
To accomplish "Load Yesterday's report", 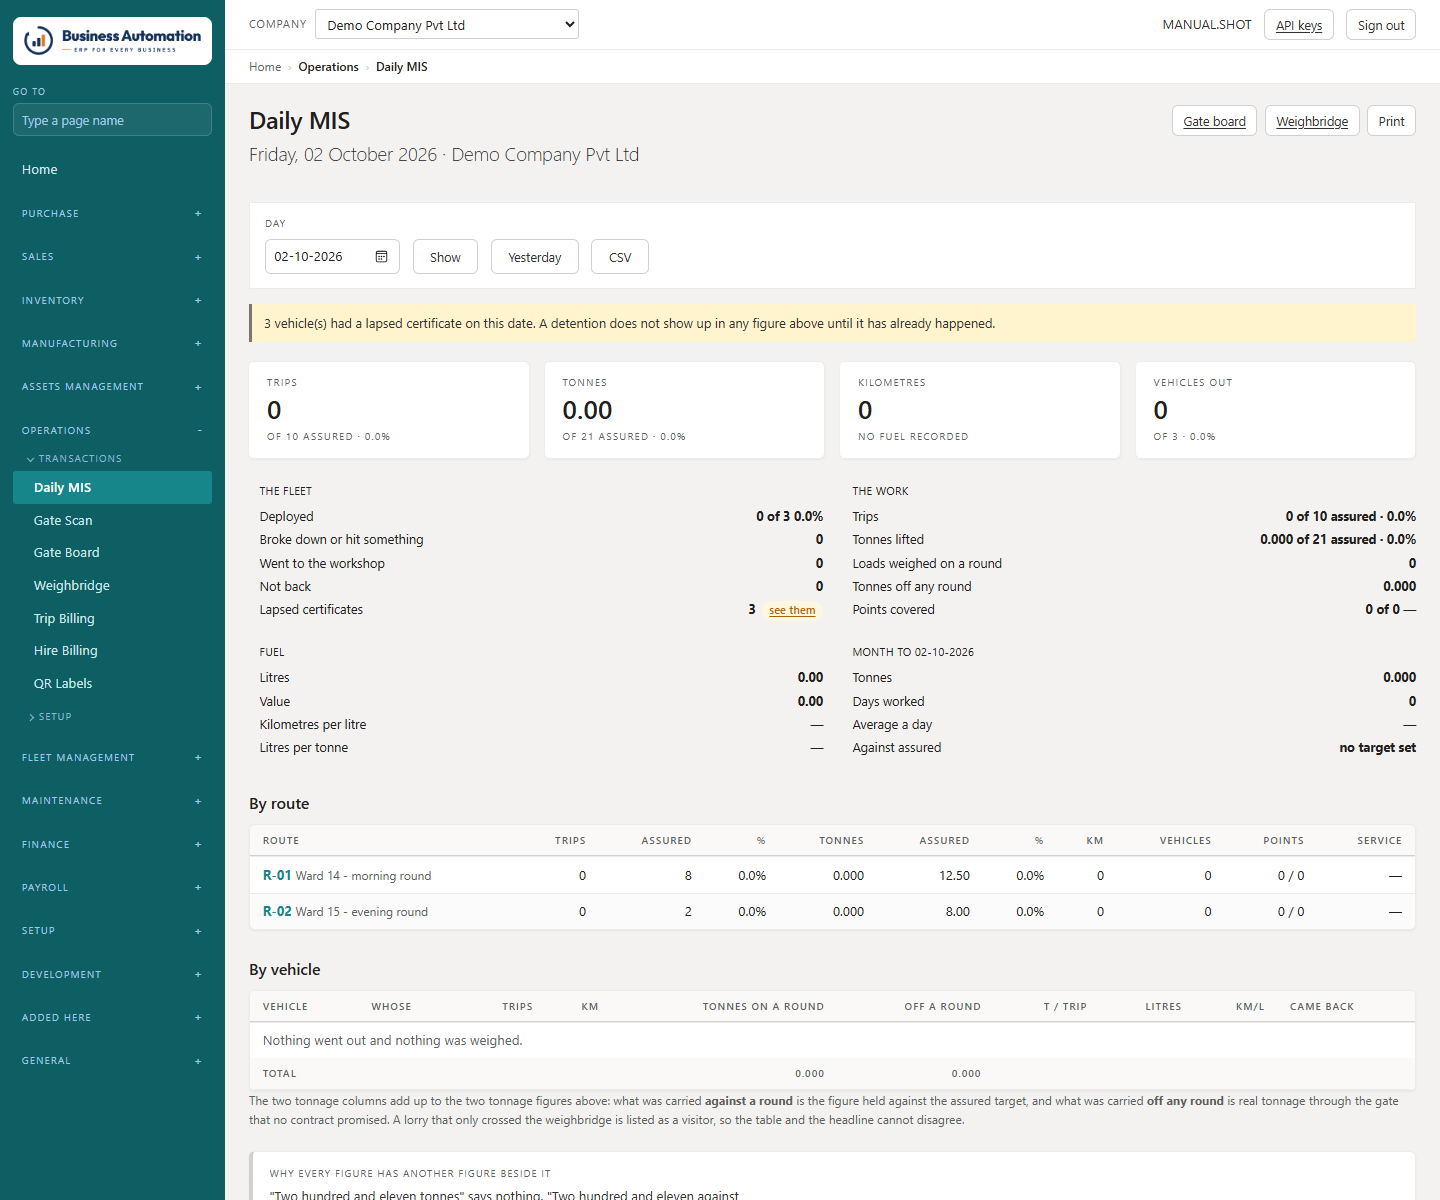I will click(534, 257).
